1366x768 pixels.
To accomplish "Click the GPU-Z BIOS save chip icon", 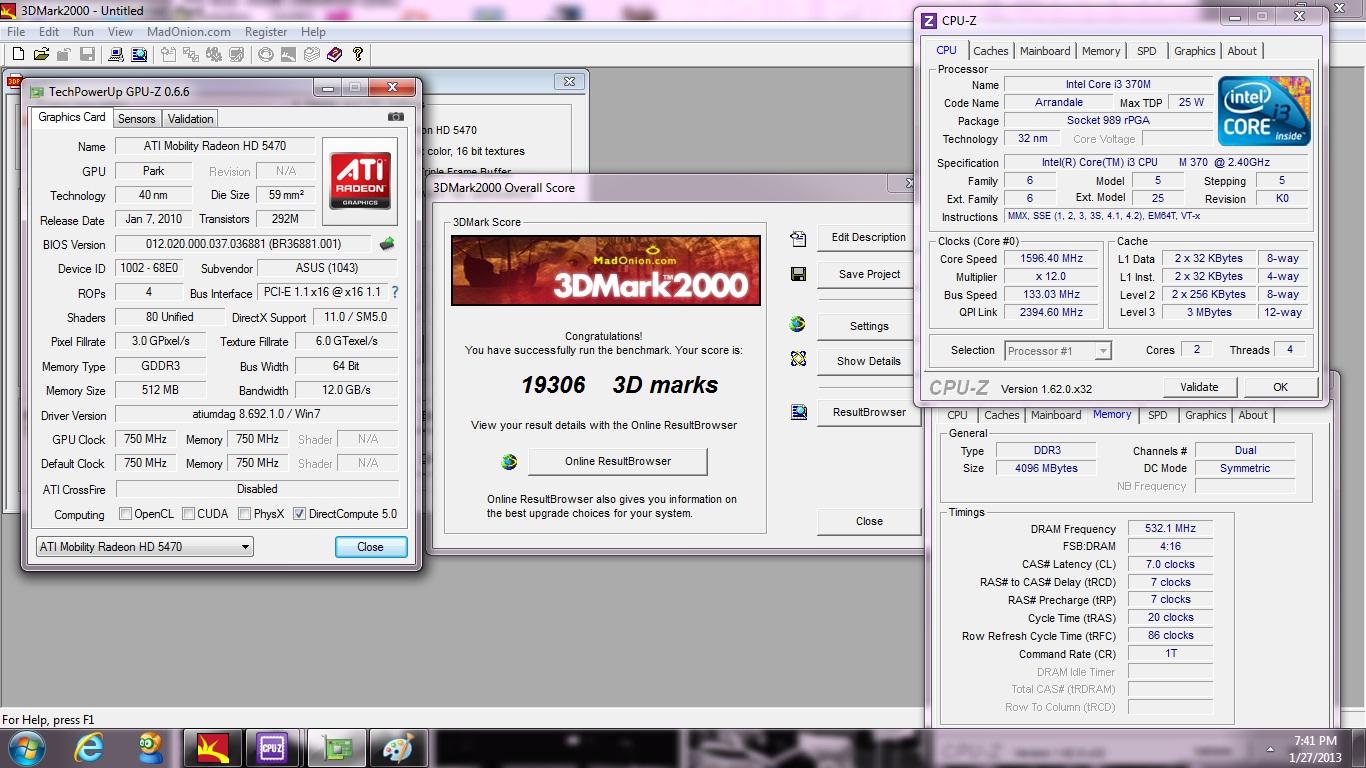I will coord(387,244).
